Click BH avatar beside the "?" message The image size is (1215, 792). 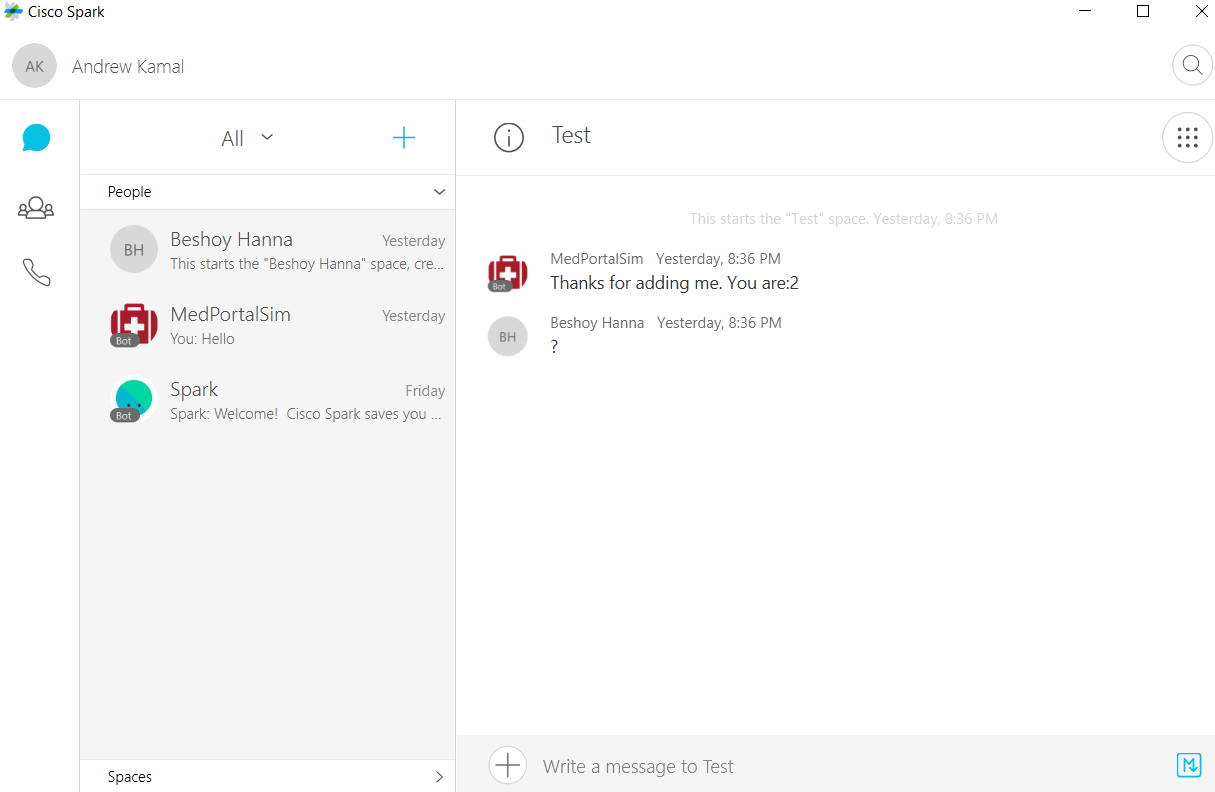pos(507,337)
